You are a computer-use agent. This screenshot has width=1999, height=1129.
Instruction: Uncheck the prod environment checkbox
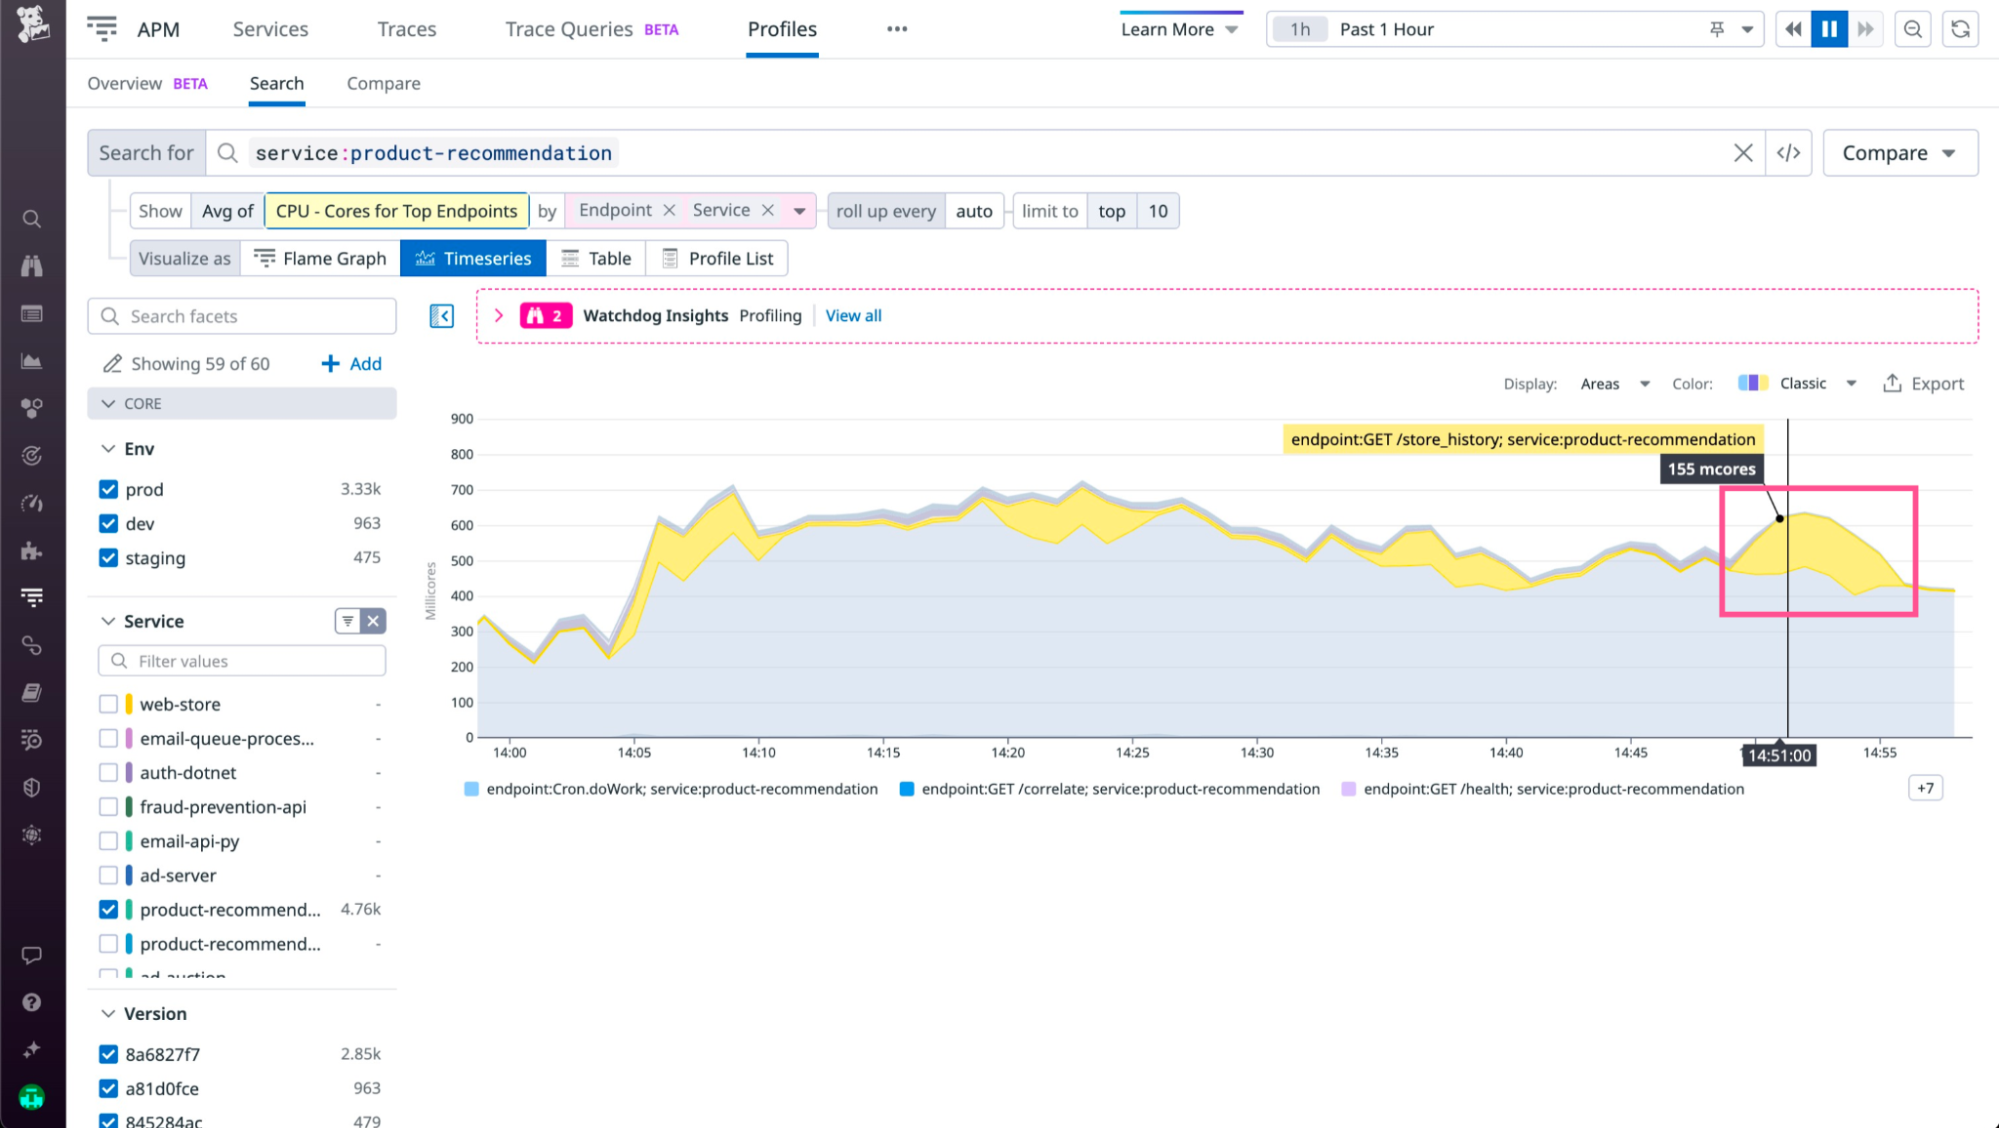tap(109, 489)
